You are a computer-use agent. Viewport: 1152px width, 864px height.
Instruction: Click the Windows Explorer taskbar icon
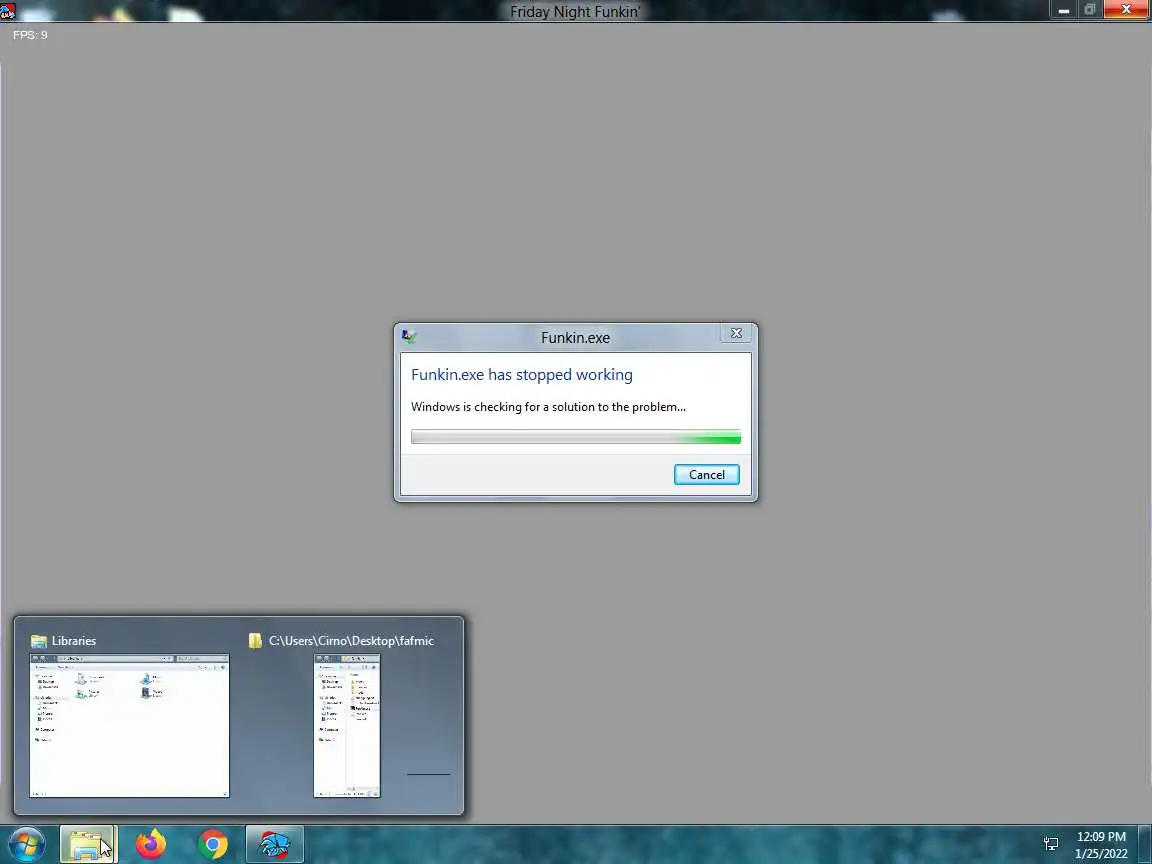coord(87,844)
